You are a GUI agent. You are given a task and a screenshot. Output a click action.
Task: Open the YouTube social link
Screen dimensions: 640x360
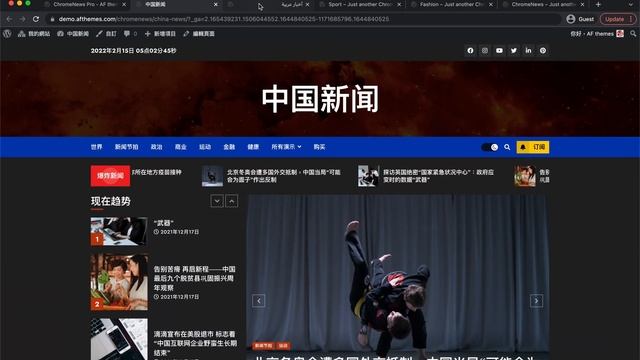point(499,51)
